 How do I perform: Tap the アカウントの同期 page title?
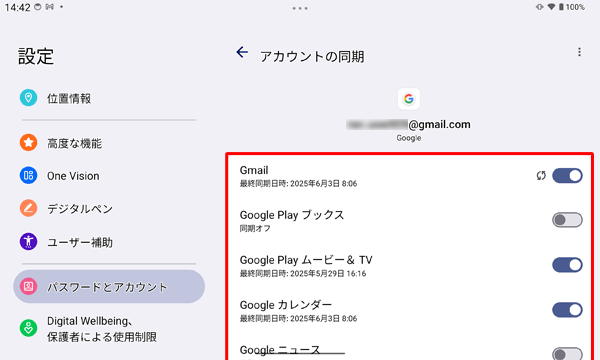click(312, 57)
